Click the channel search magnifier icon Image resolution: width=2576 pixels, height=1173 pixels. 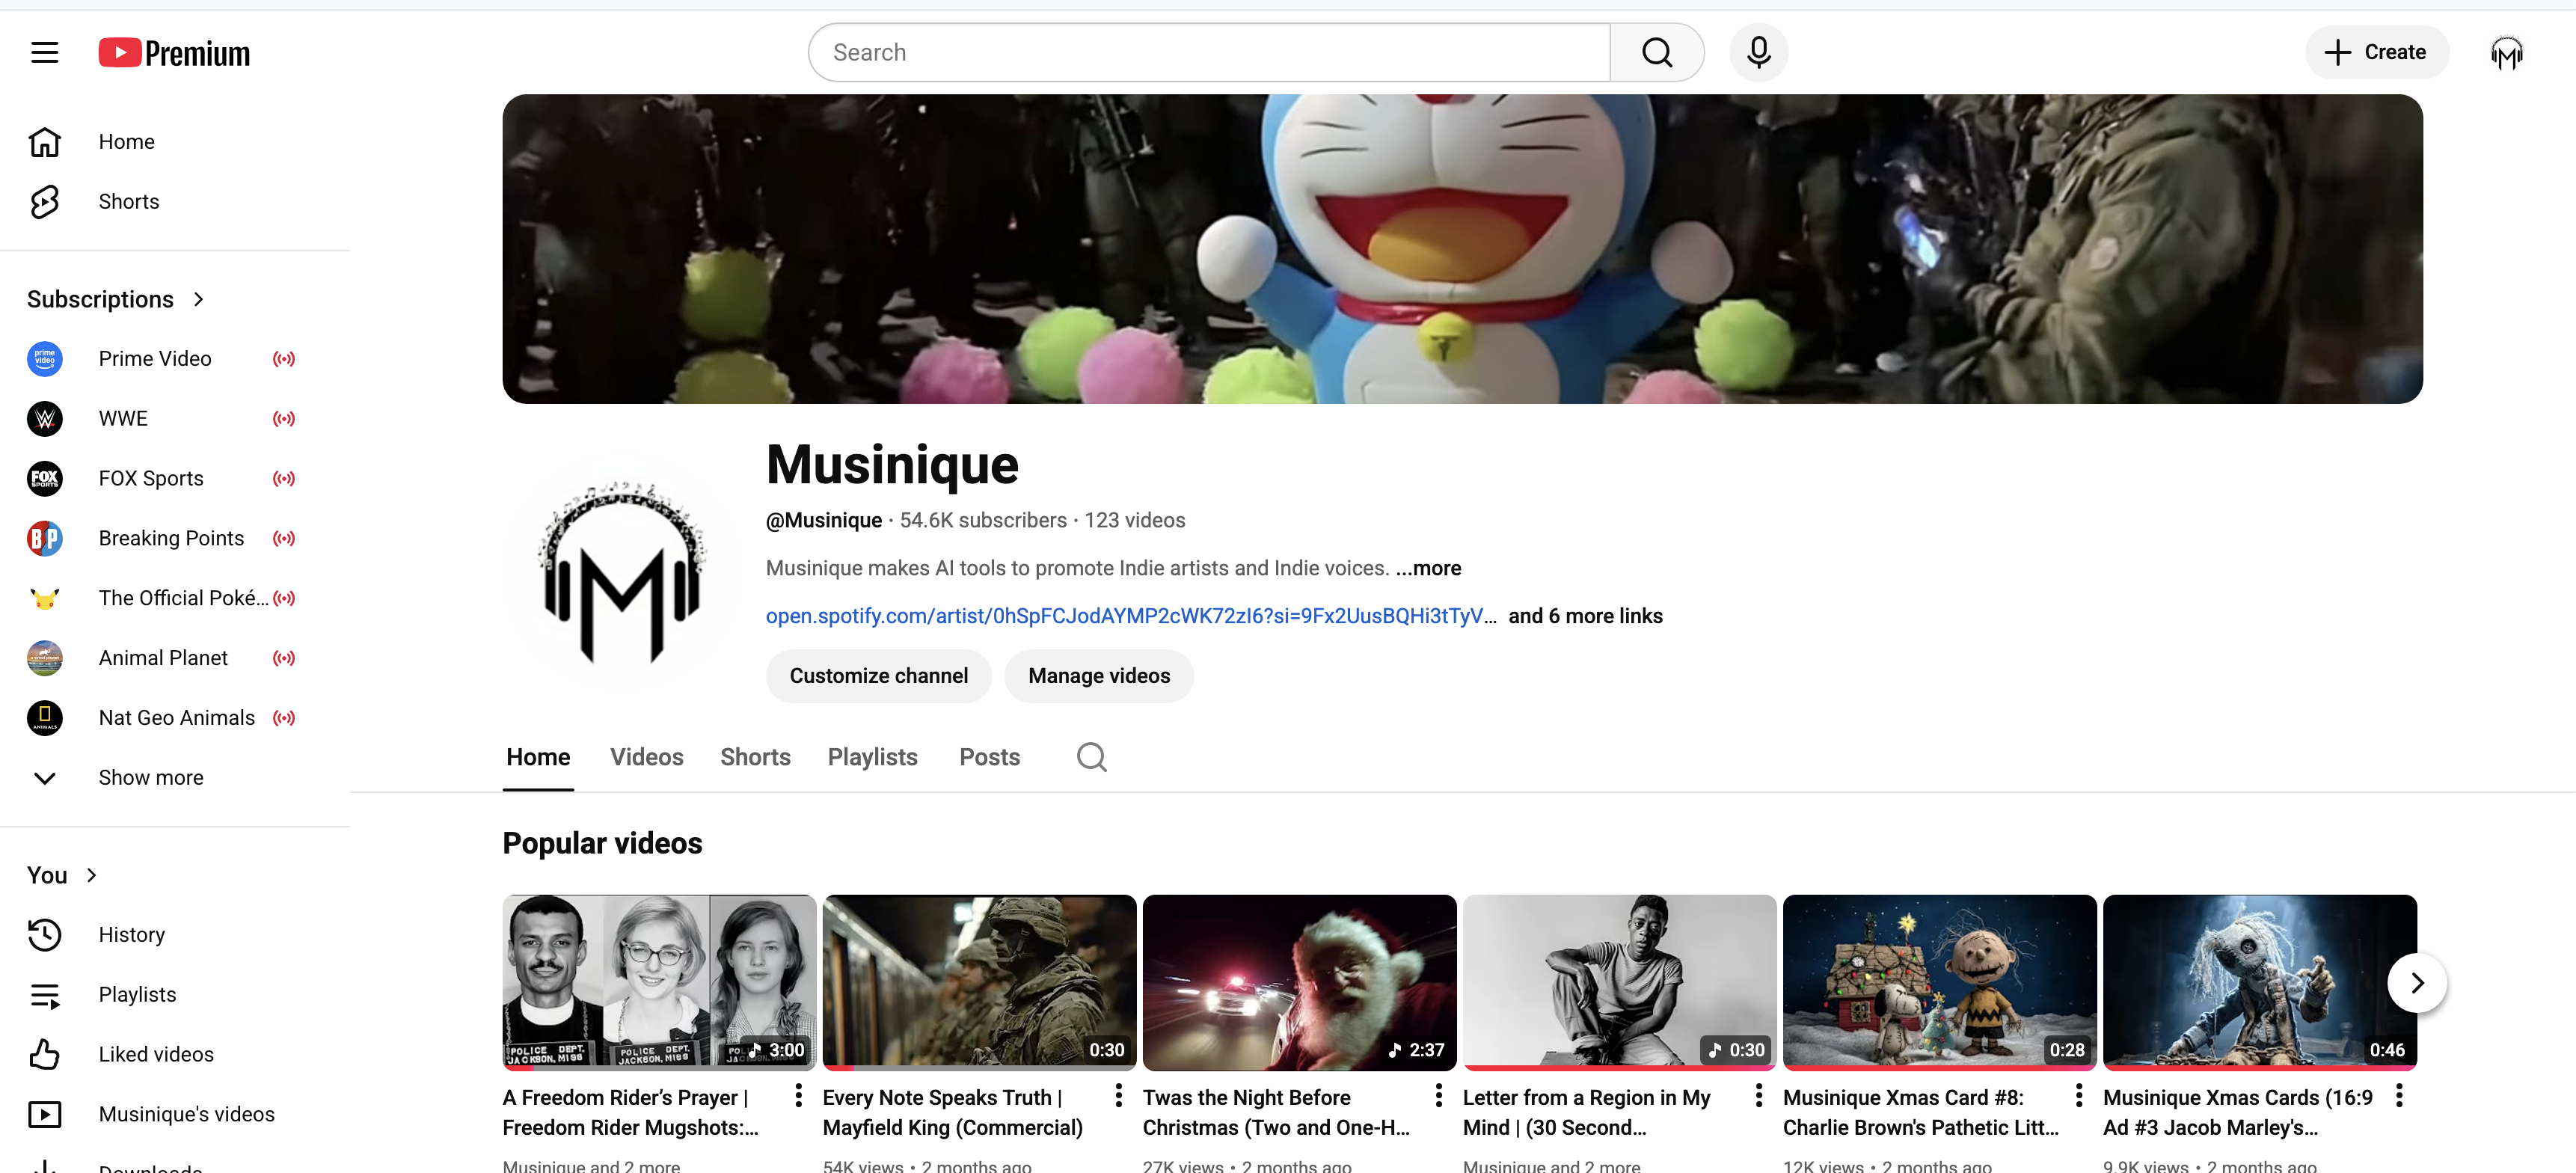click(x=1091, y=757)
